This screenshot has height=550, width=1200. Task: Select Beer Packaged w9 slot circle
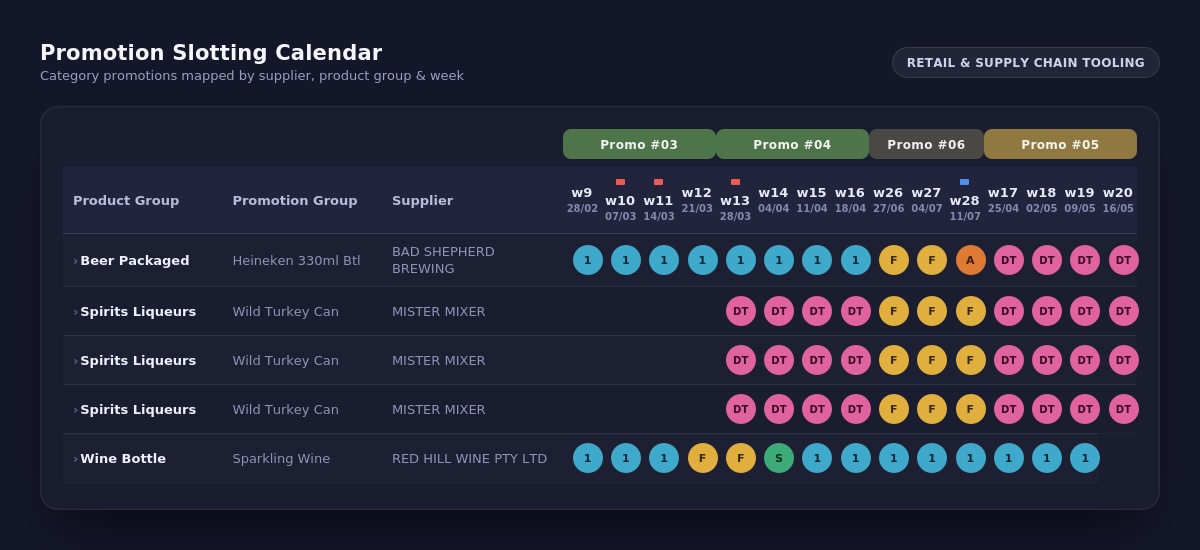588,260
